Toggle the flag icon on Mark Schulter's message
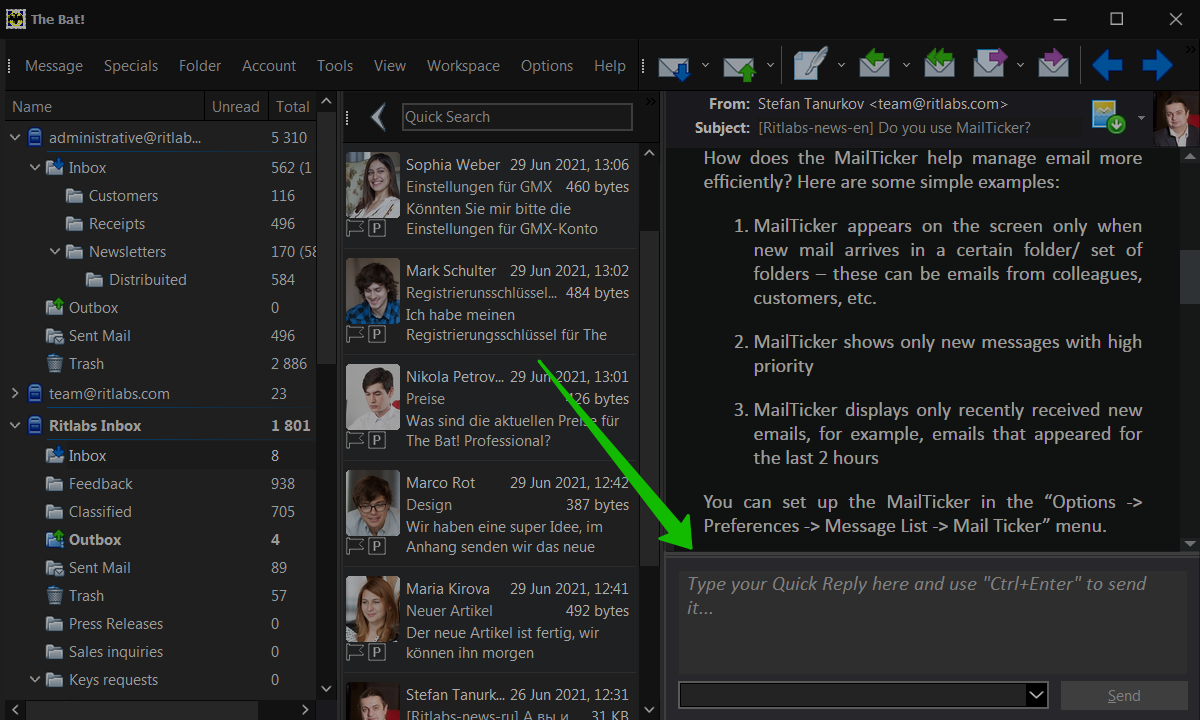 (355, 334)
